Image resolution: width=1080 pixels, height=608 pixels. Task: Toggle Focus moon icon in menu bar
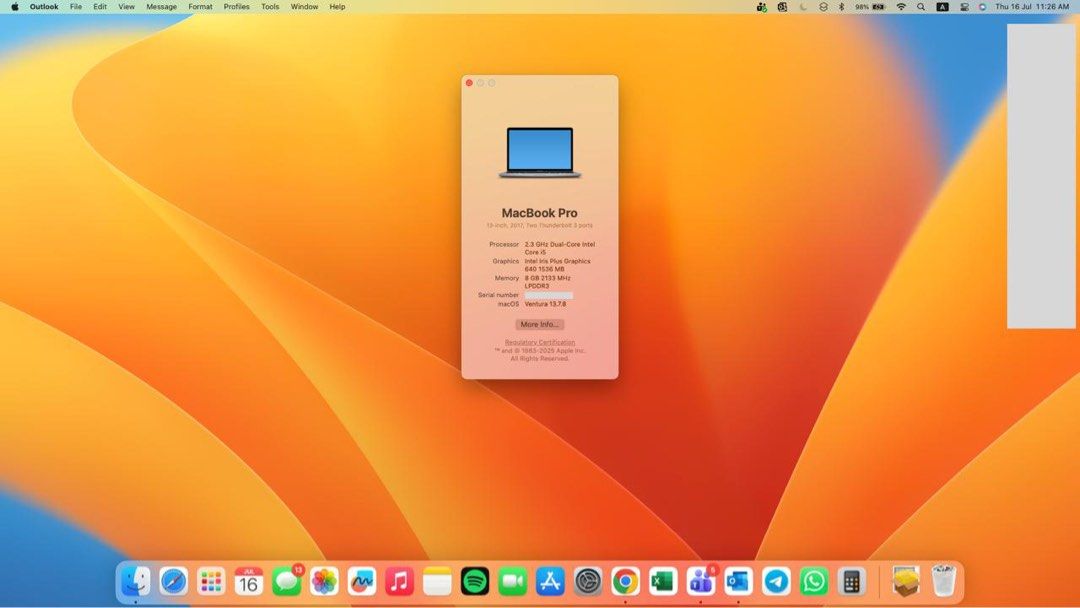(x=803, y=7)
